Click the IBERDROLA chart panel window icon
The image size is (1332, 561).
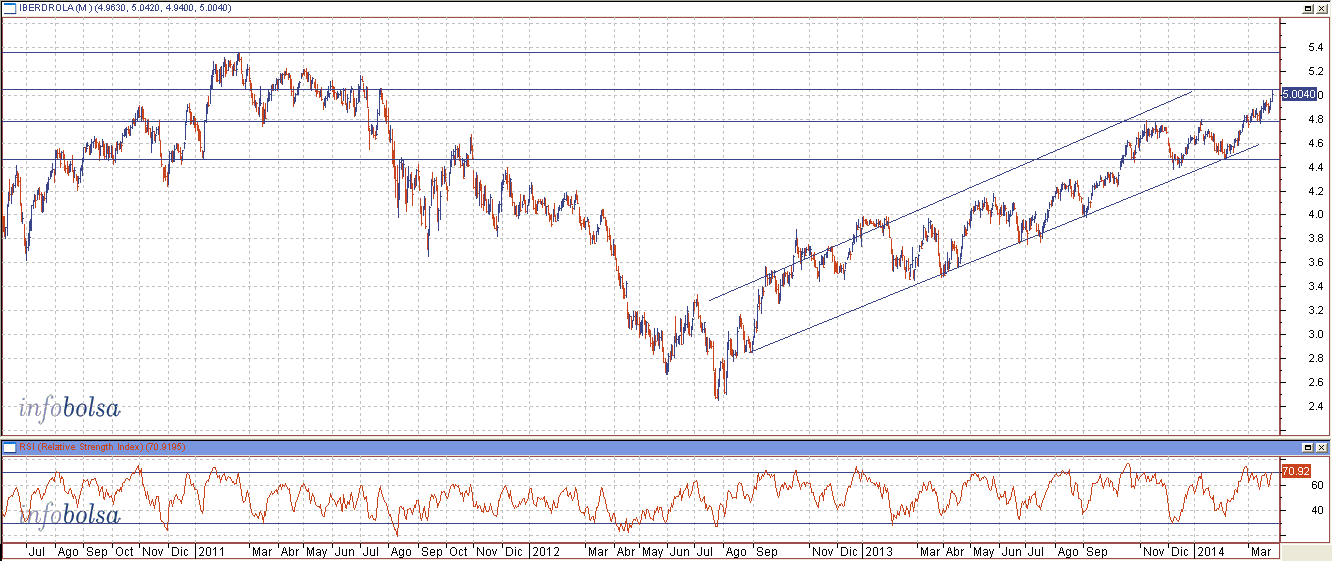point(9,7)
